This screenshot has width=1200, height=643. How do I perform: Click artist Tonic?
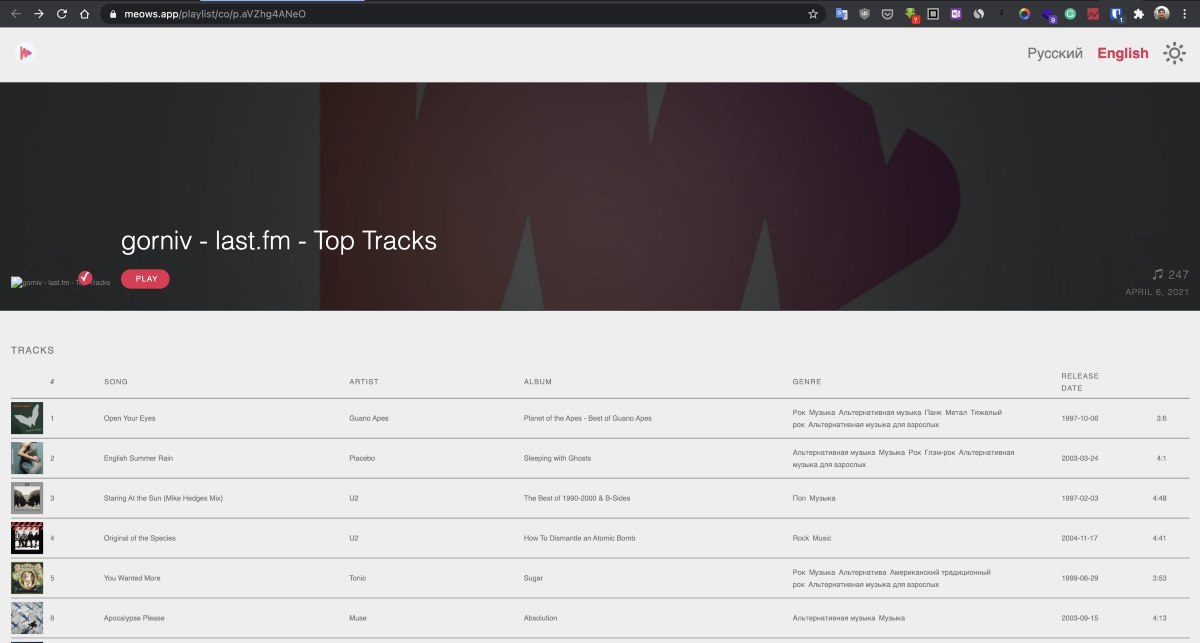click(358, 578)
